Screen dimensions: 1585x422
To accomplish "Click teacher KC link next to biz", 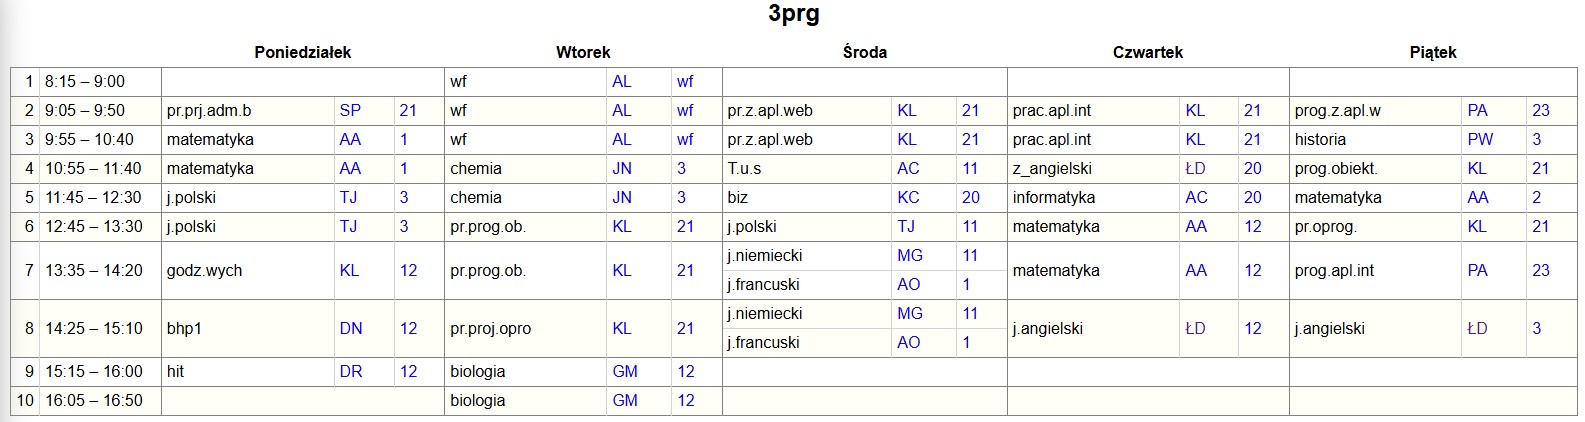I will pos(908,198).
